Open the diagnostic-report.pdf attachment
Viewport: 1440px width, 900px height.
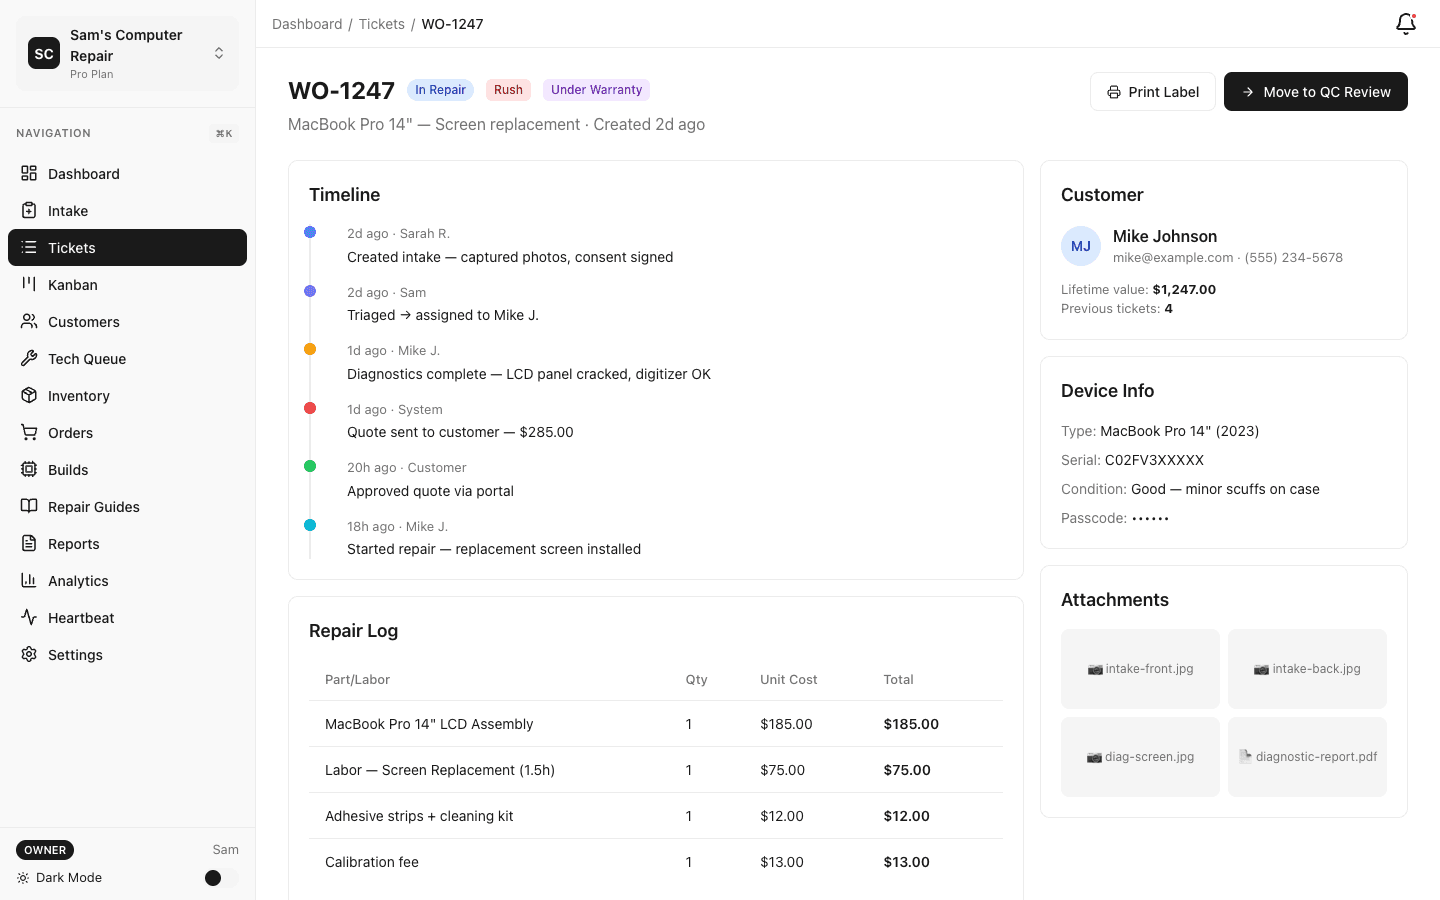coord(1307,756)
